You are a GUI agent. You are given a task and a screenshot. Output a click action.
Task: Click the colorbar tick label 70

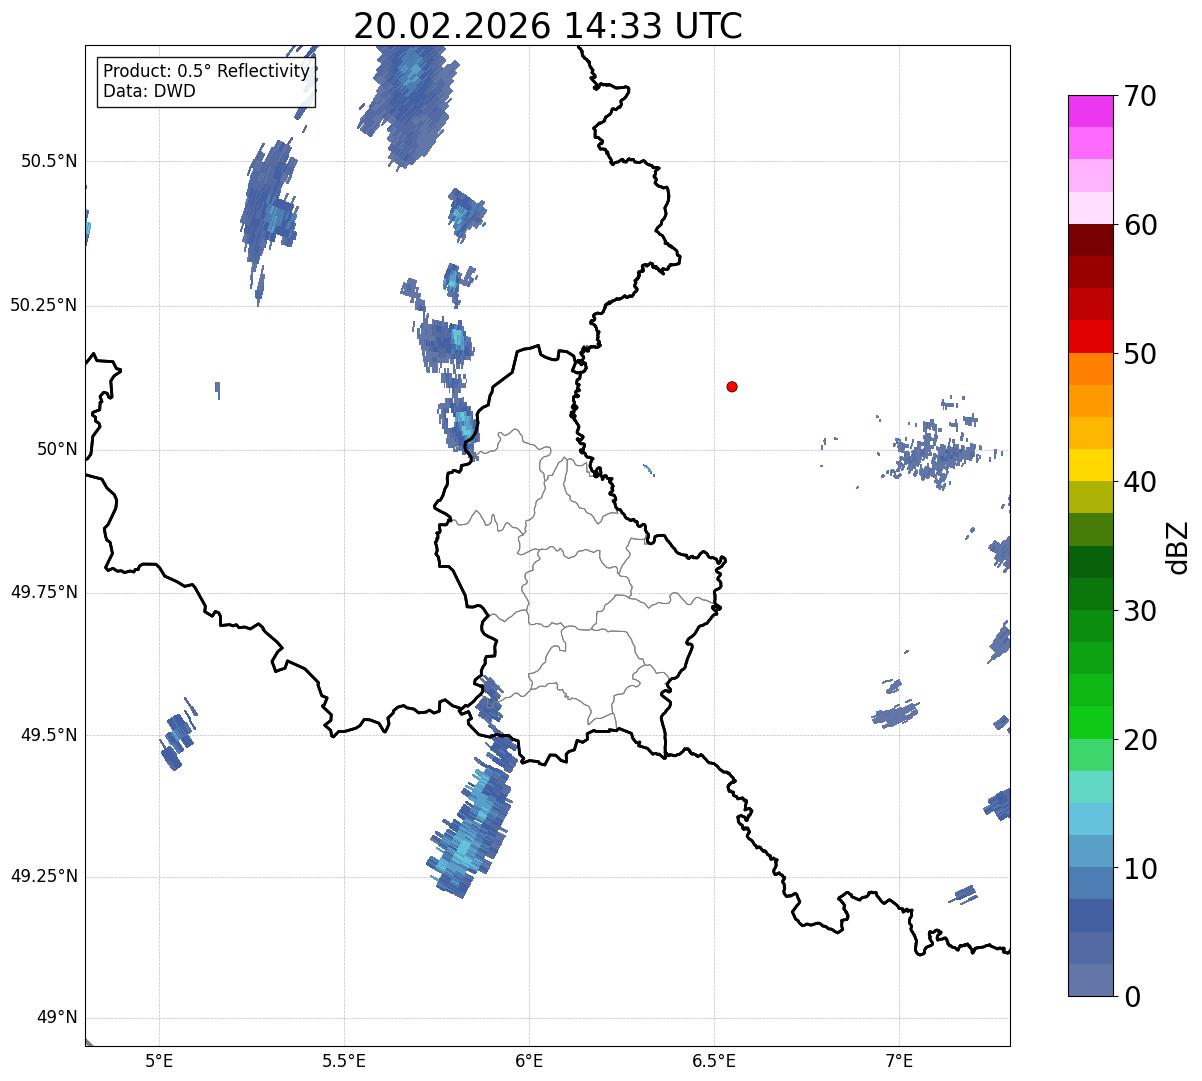(x=1140, y=96)
